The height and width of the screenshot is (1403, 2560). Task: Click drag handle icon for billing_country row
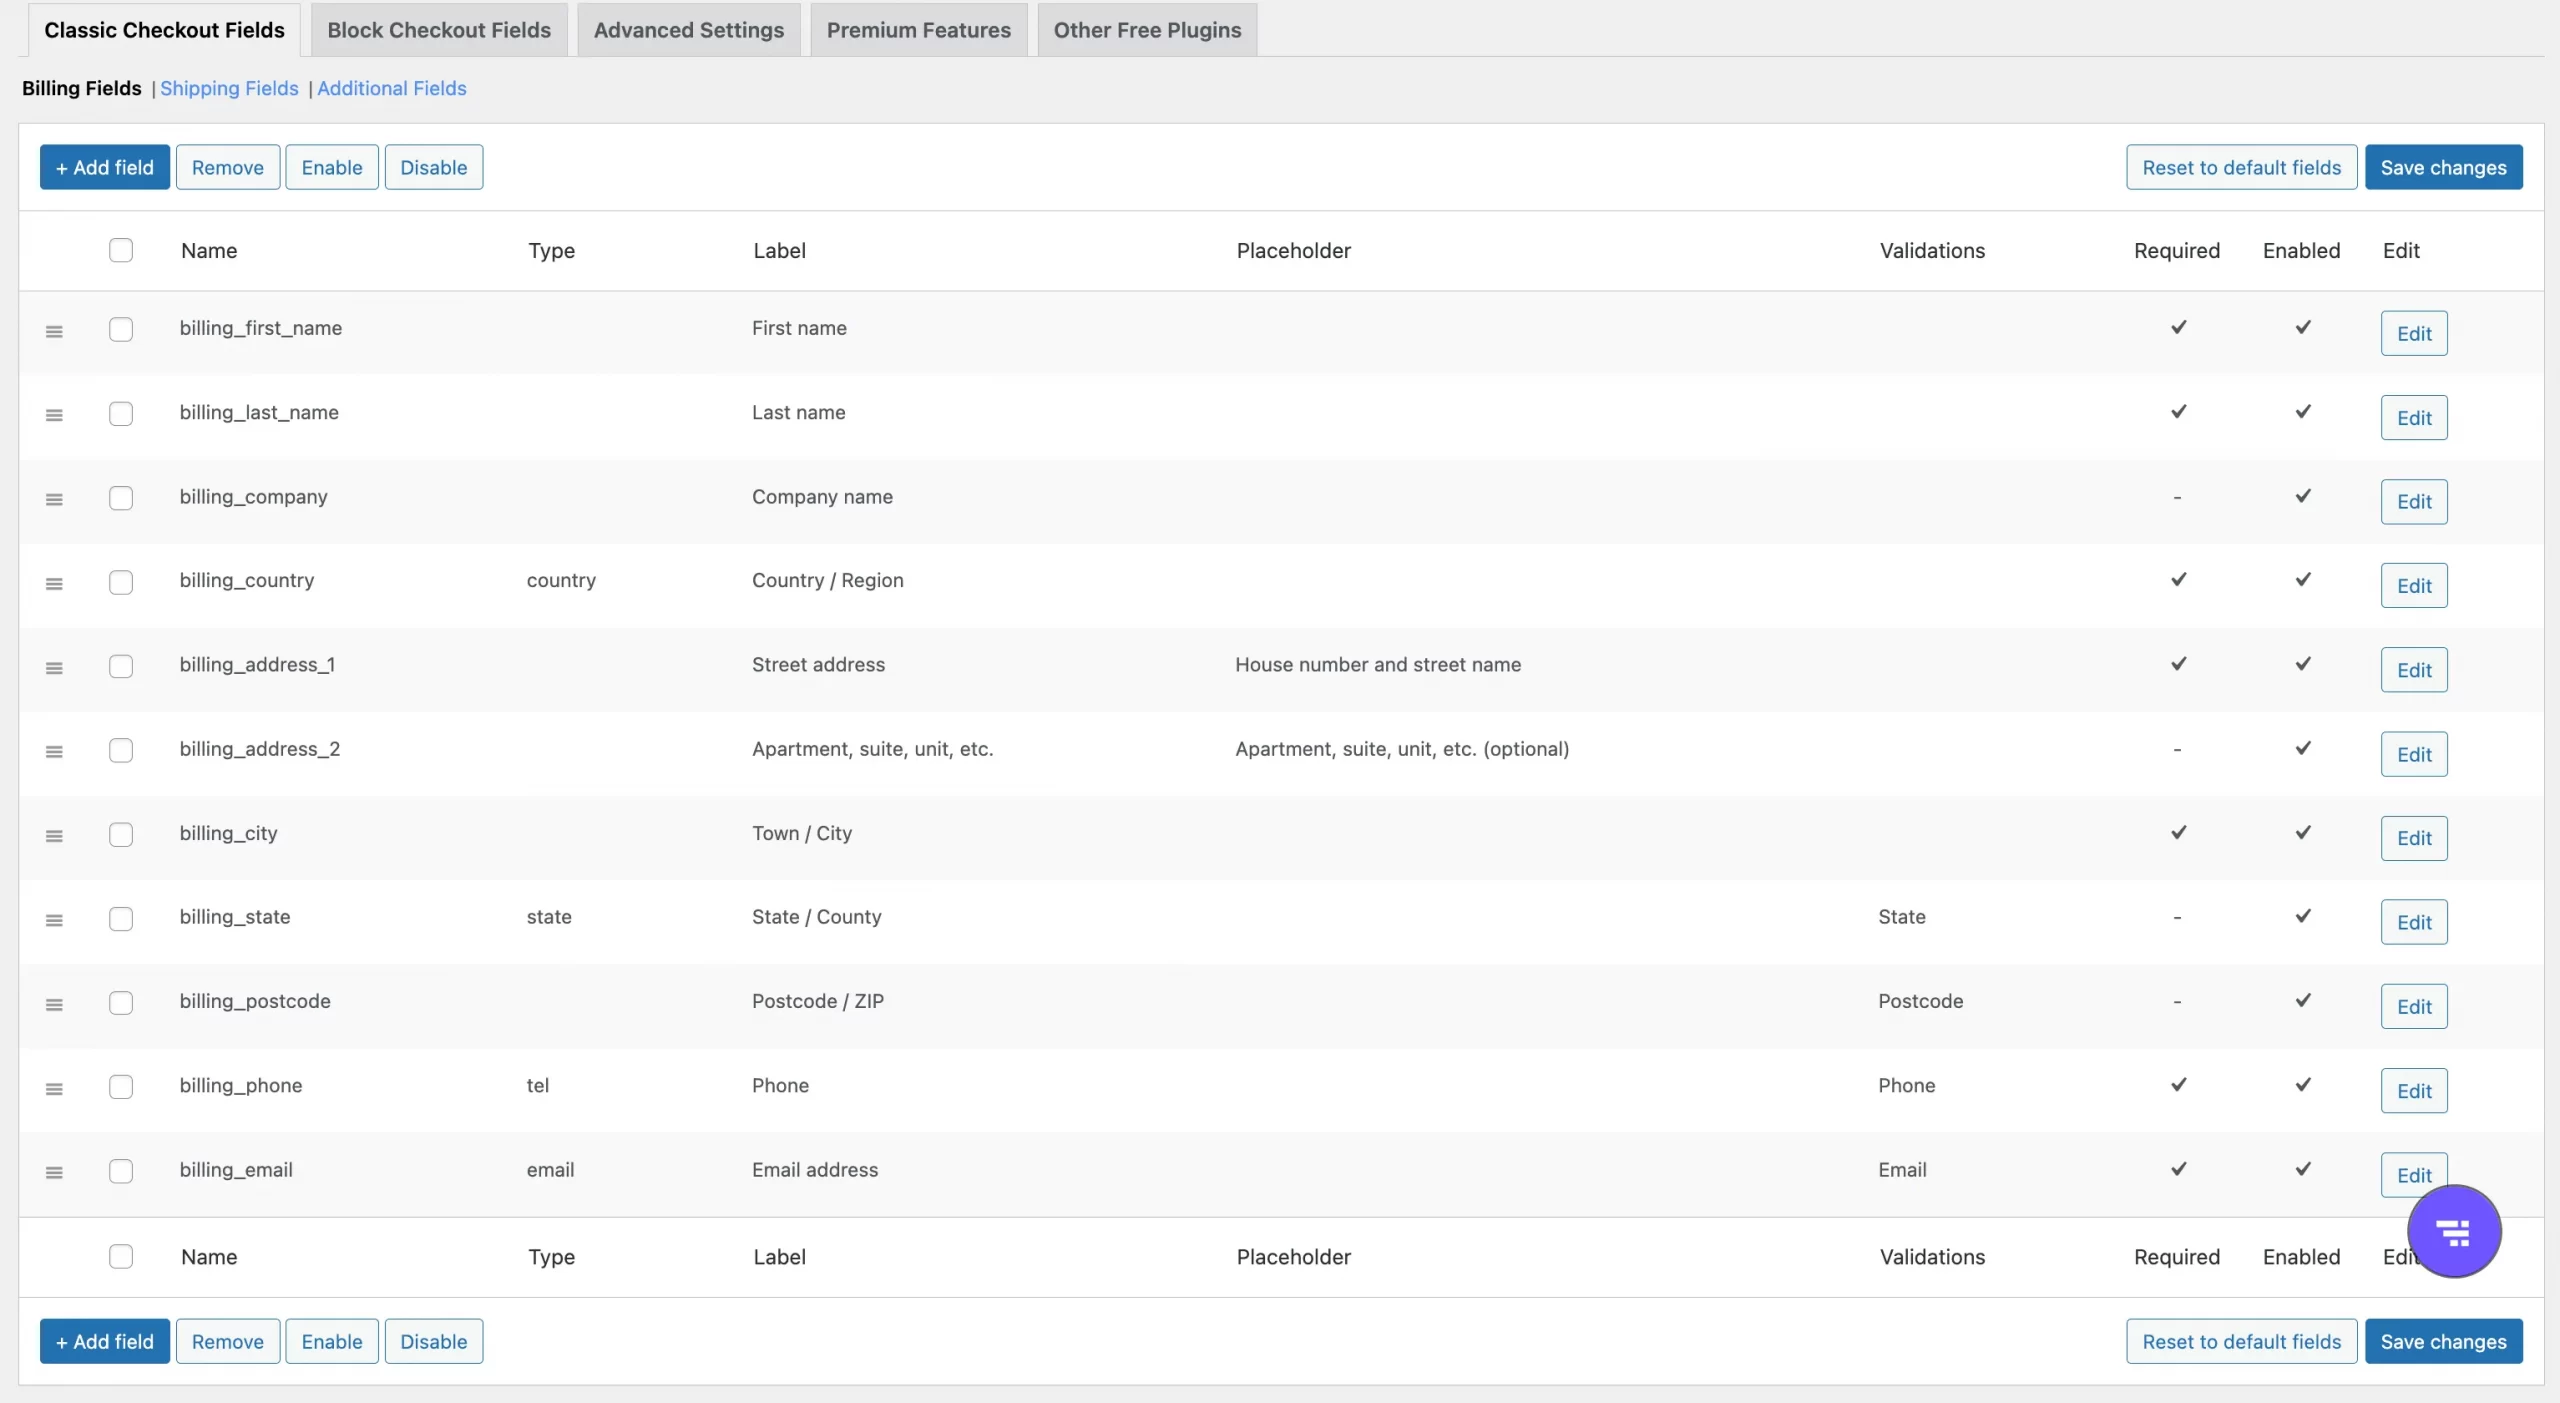click(x=54, y=583)
